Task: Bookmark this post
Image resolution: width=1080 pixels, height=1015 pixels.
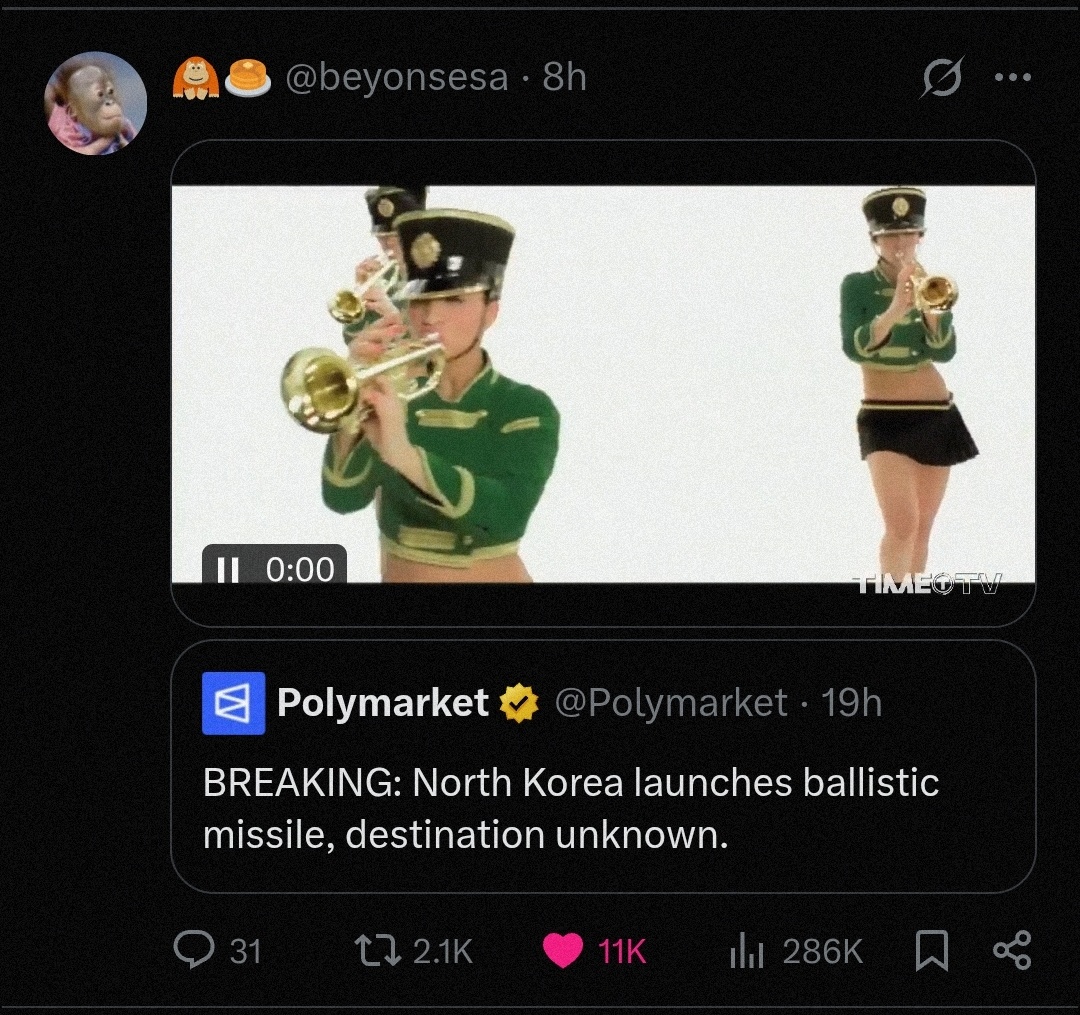Action: (932, 950)
